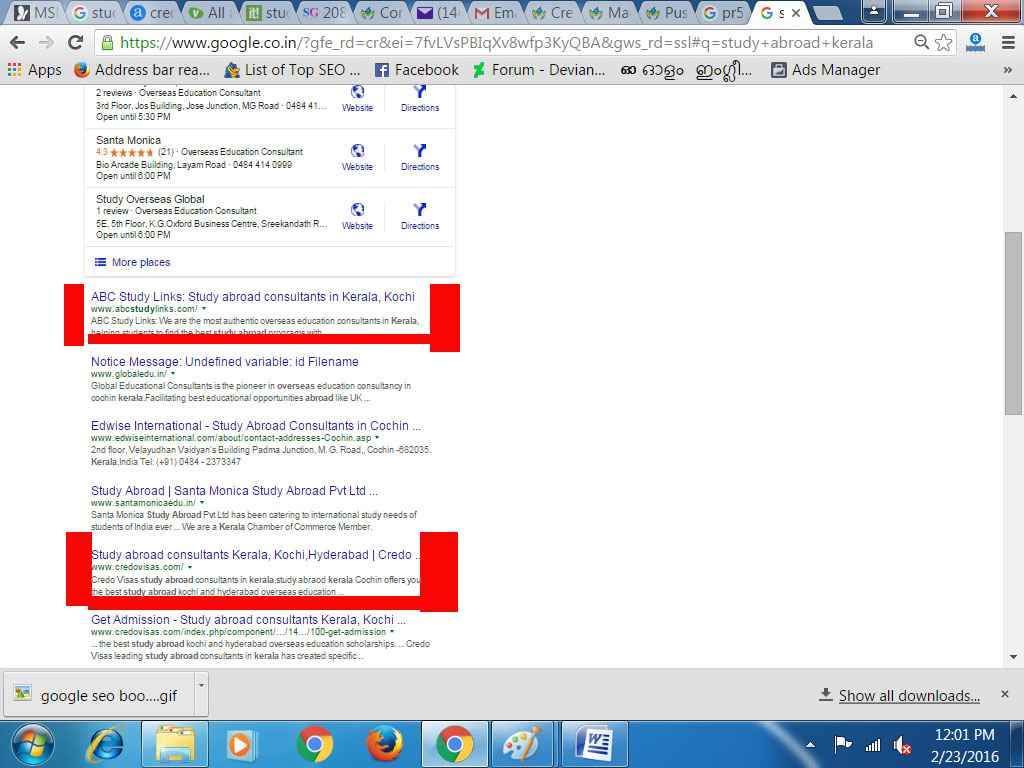Open the Action Center flag tray icon
This screenshot has height=768, width=1024.
pos(843,744)
